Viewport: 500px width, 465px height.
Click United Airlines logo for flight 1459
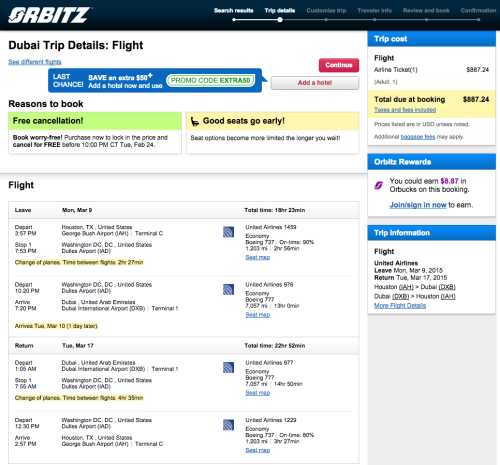pos(228,232)
